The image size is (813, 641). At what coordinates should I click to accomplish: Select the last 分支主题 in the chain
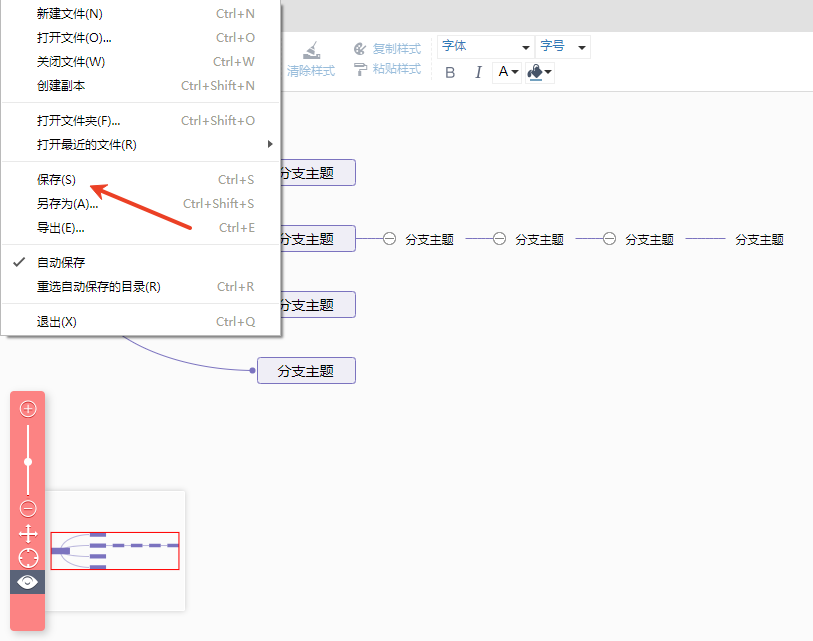coord(759,240)
